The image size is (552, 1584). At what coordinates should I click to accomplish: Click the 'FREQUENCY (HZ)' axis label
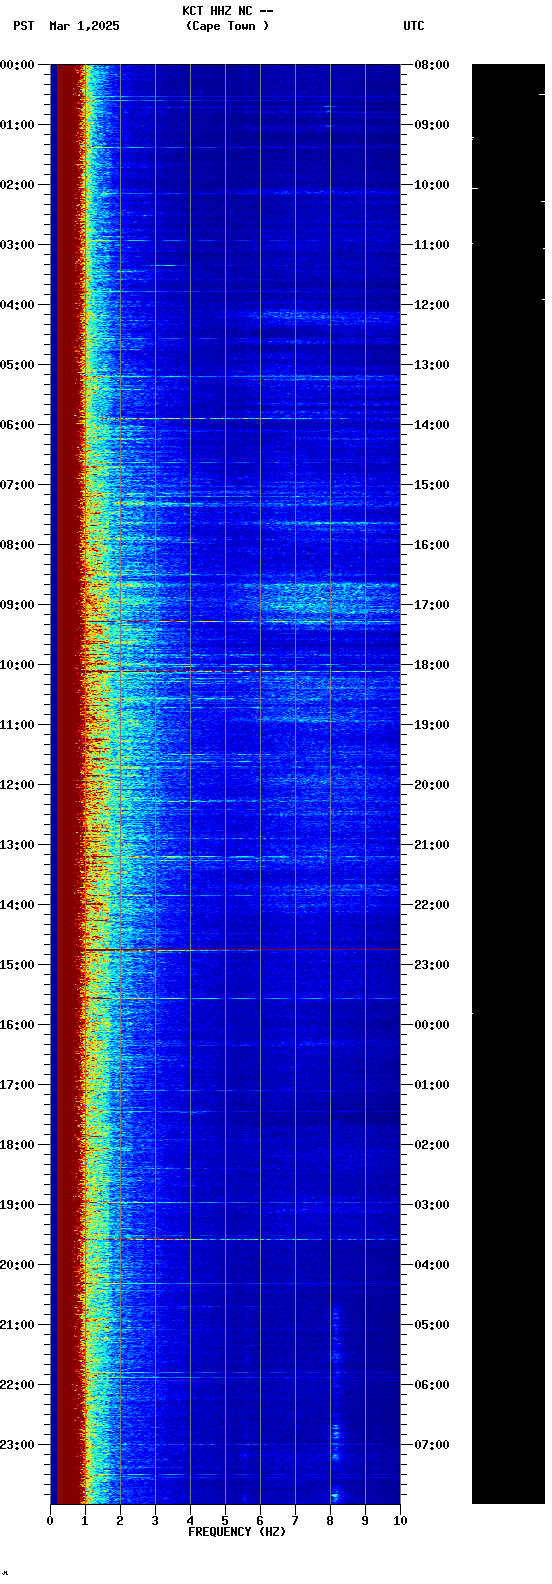237,1532
